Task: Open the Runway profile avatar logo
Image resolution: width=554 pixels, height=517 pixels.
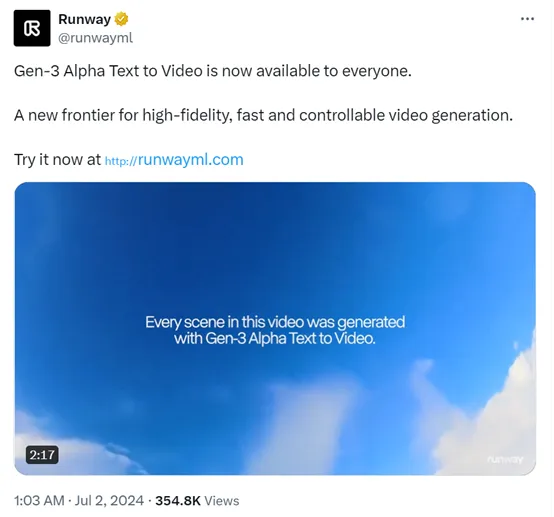Action: [x=32, y=28]
